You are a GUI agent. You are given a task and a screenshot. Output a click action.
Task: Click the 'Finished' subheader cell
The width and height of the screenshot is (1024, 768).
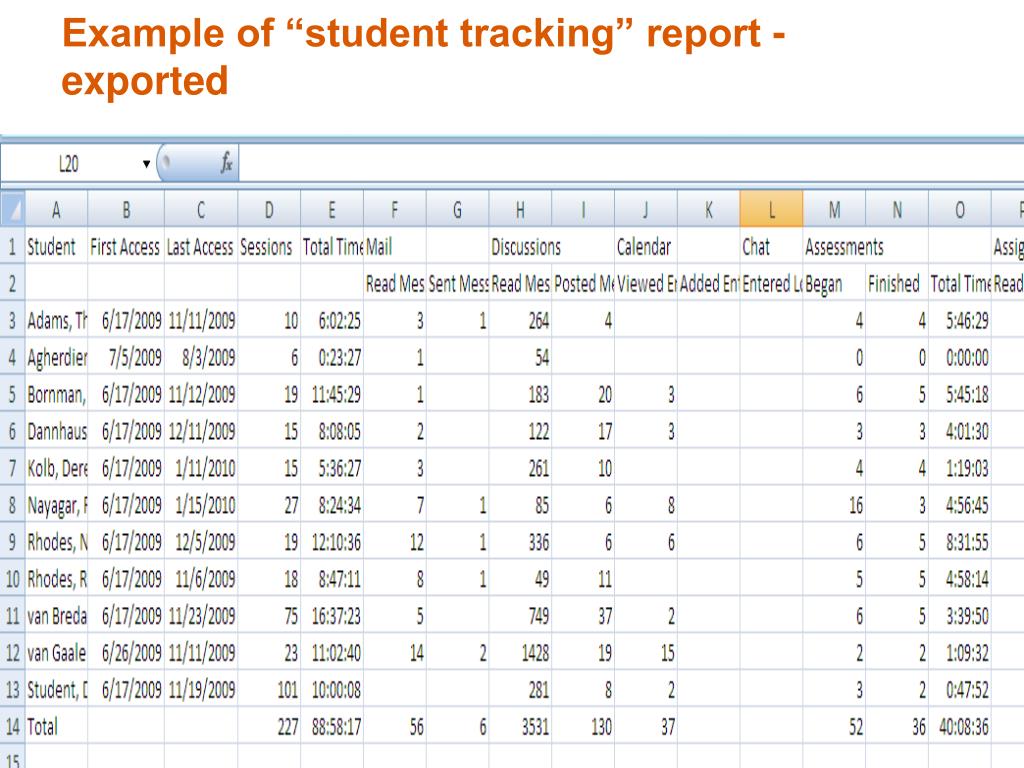(897, 283)
